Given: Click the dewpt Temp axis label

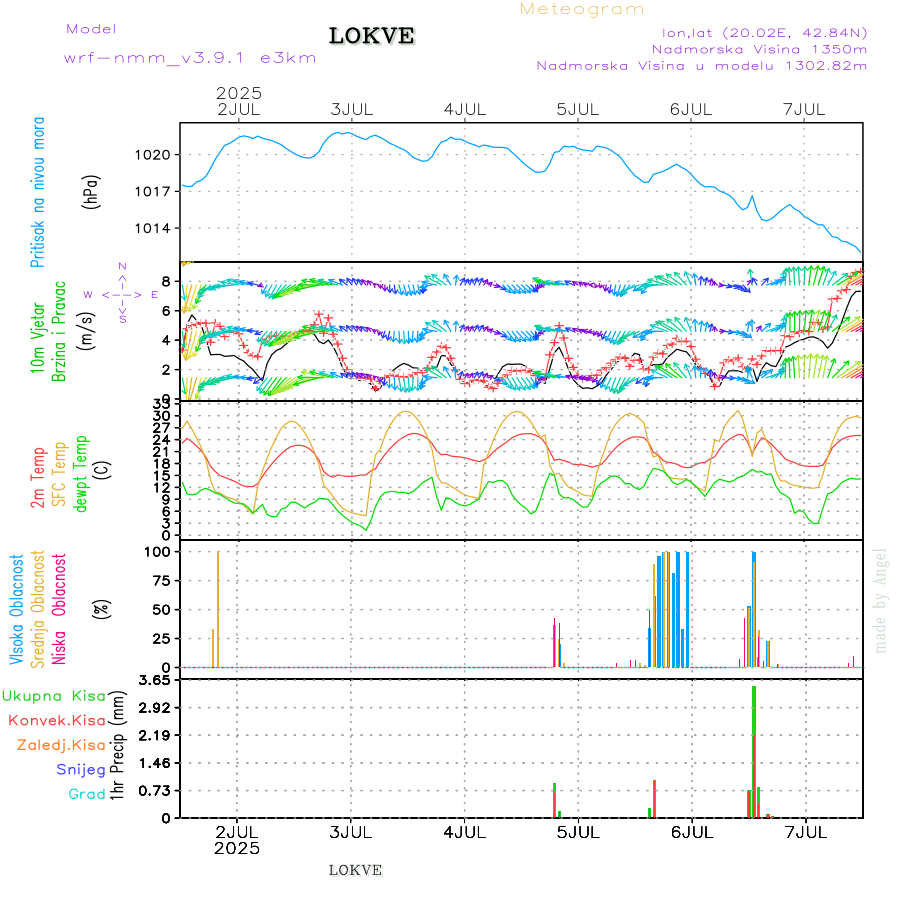Looking at the screenshot, I should point(82,471).
